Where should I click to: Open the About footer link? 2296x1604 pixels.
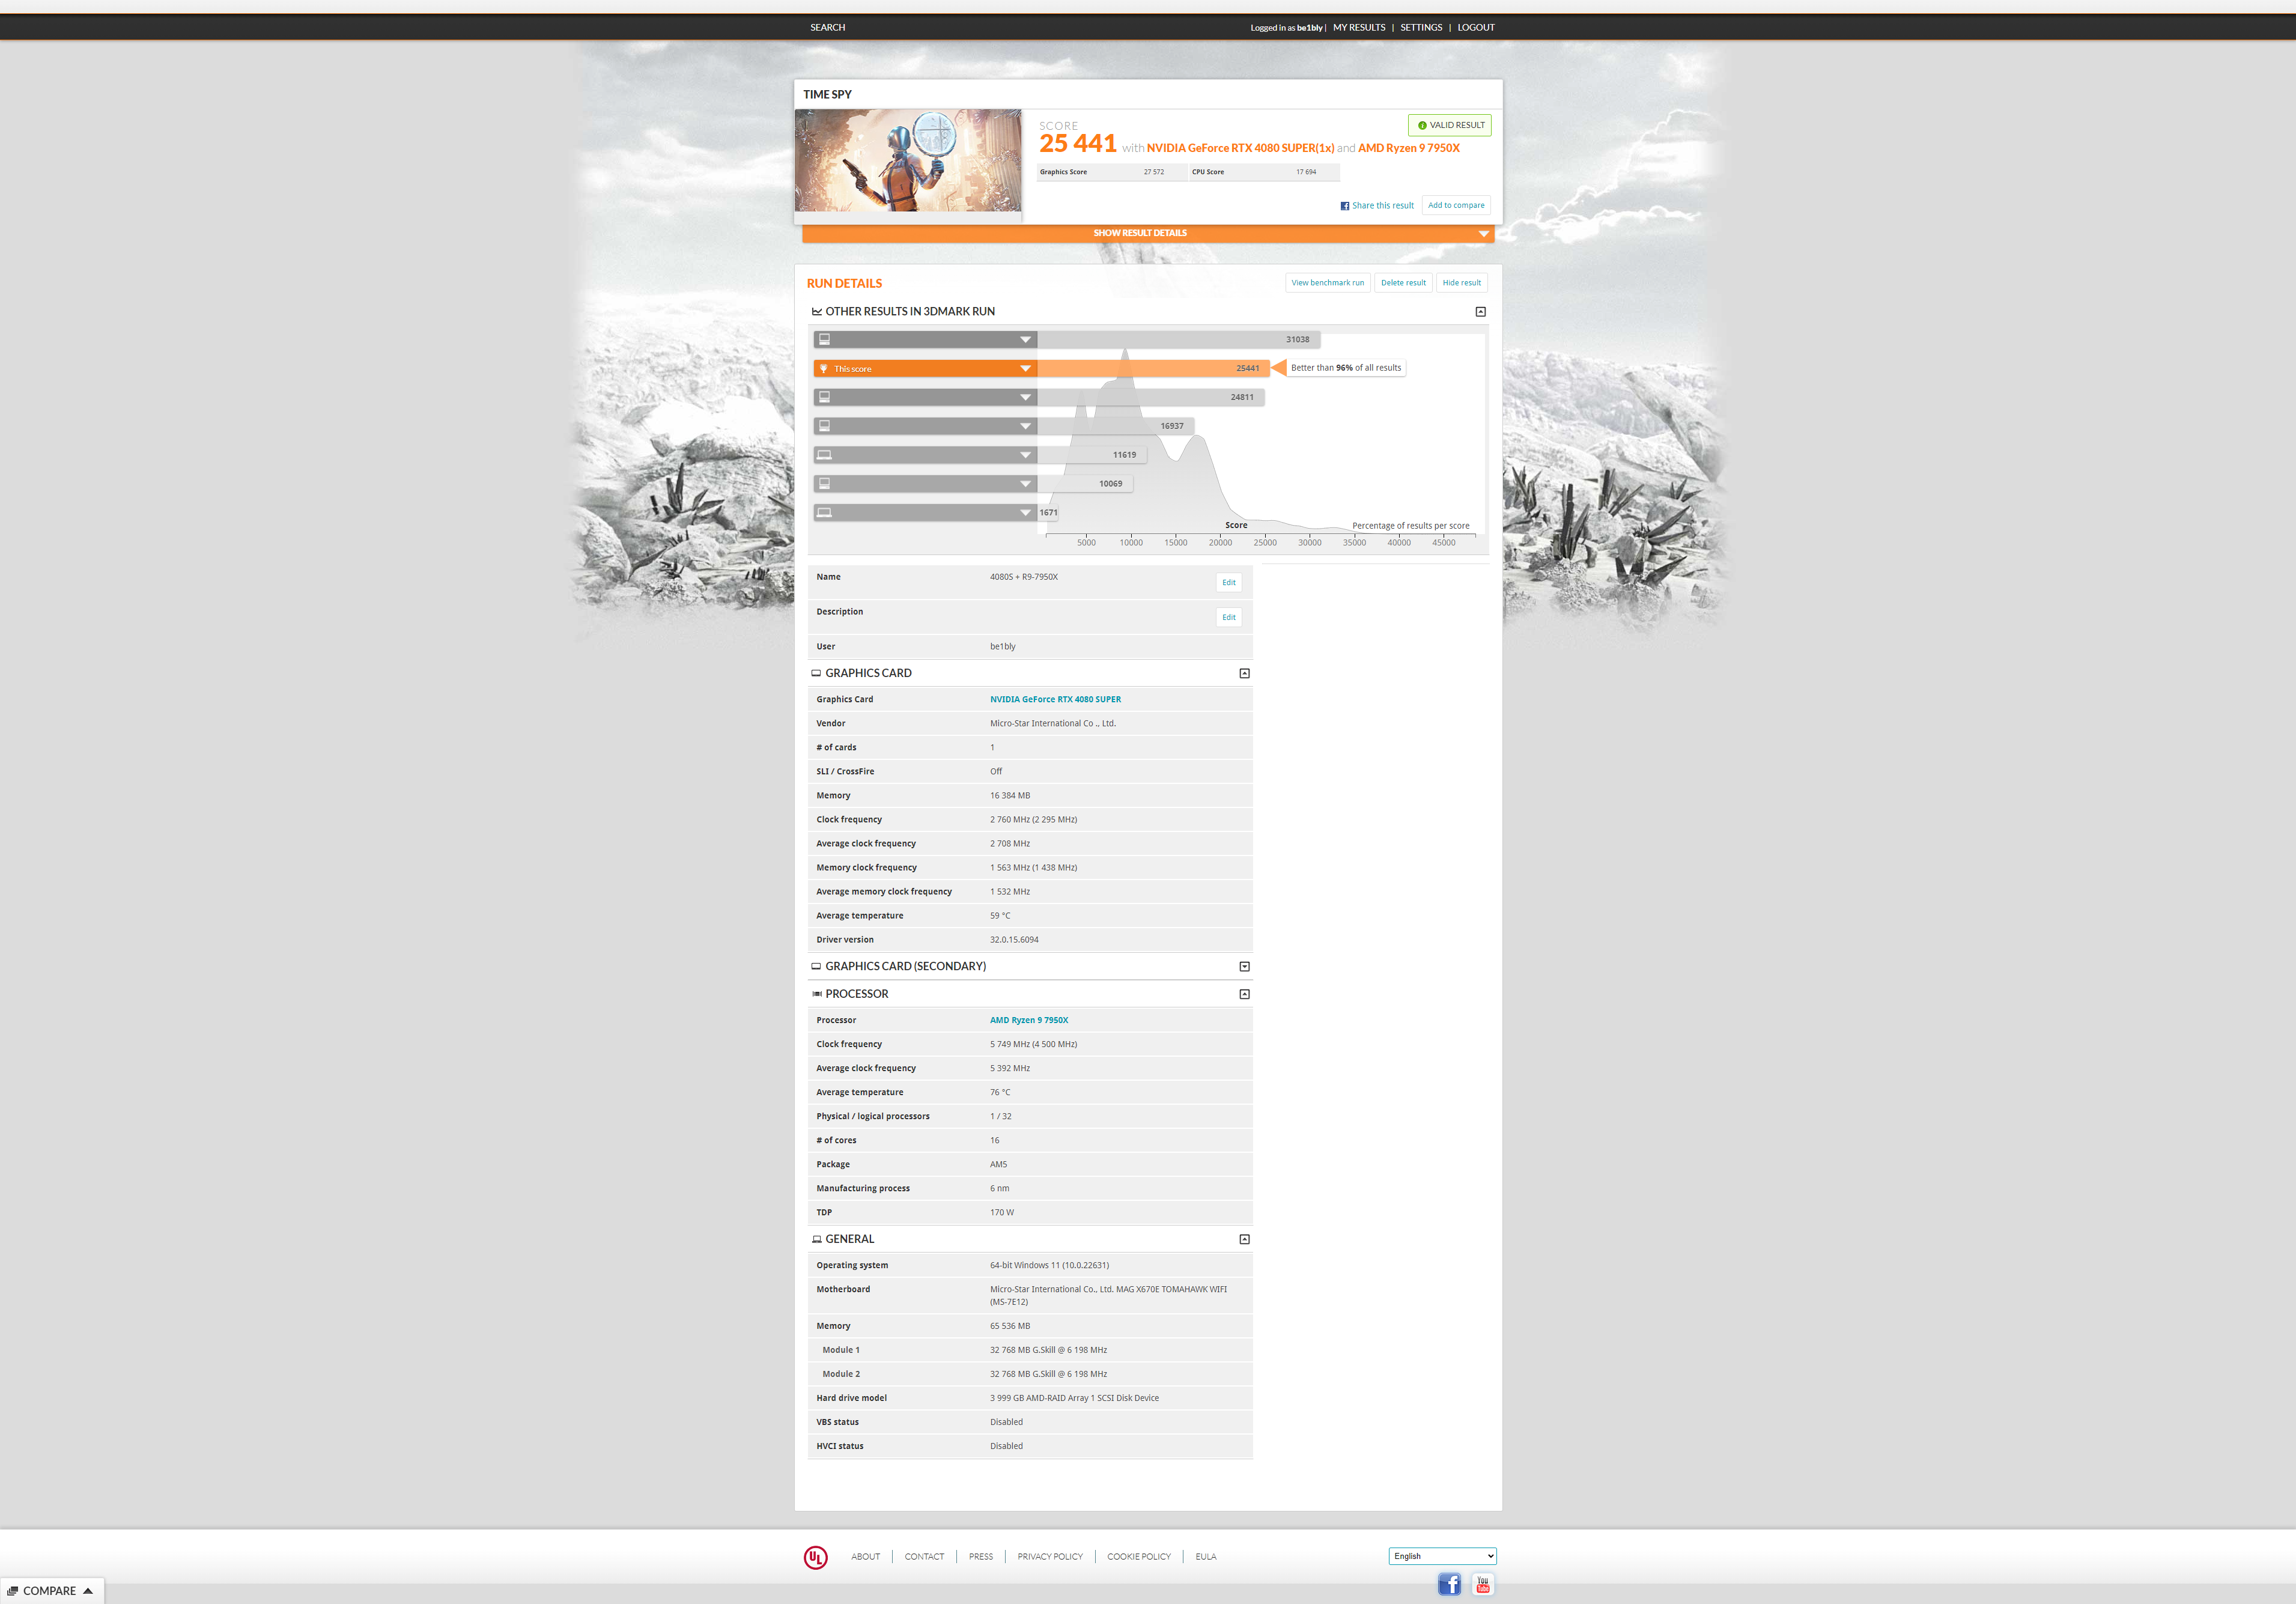tap(865, 1557)
